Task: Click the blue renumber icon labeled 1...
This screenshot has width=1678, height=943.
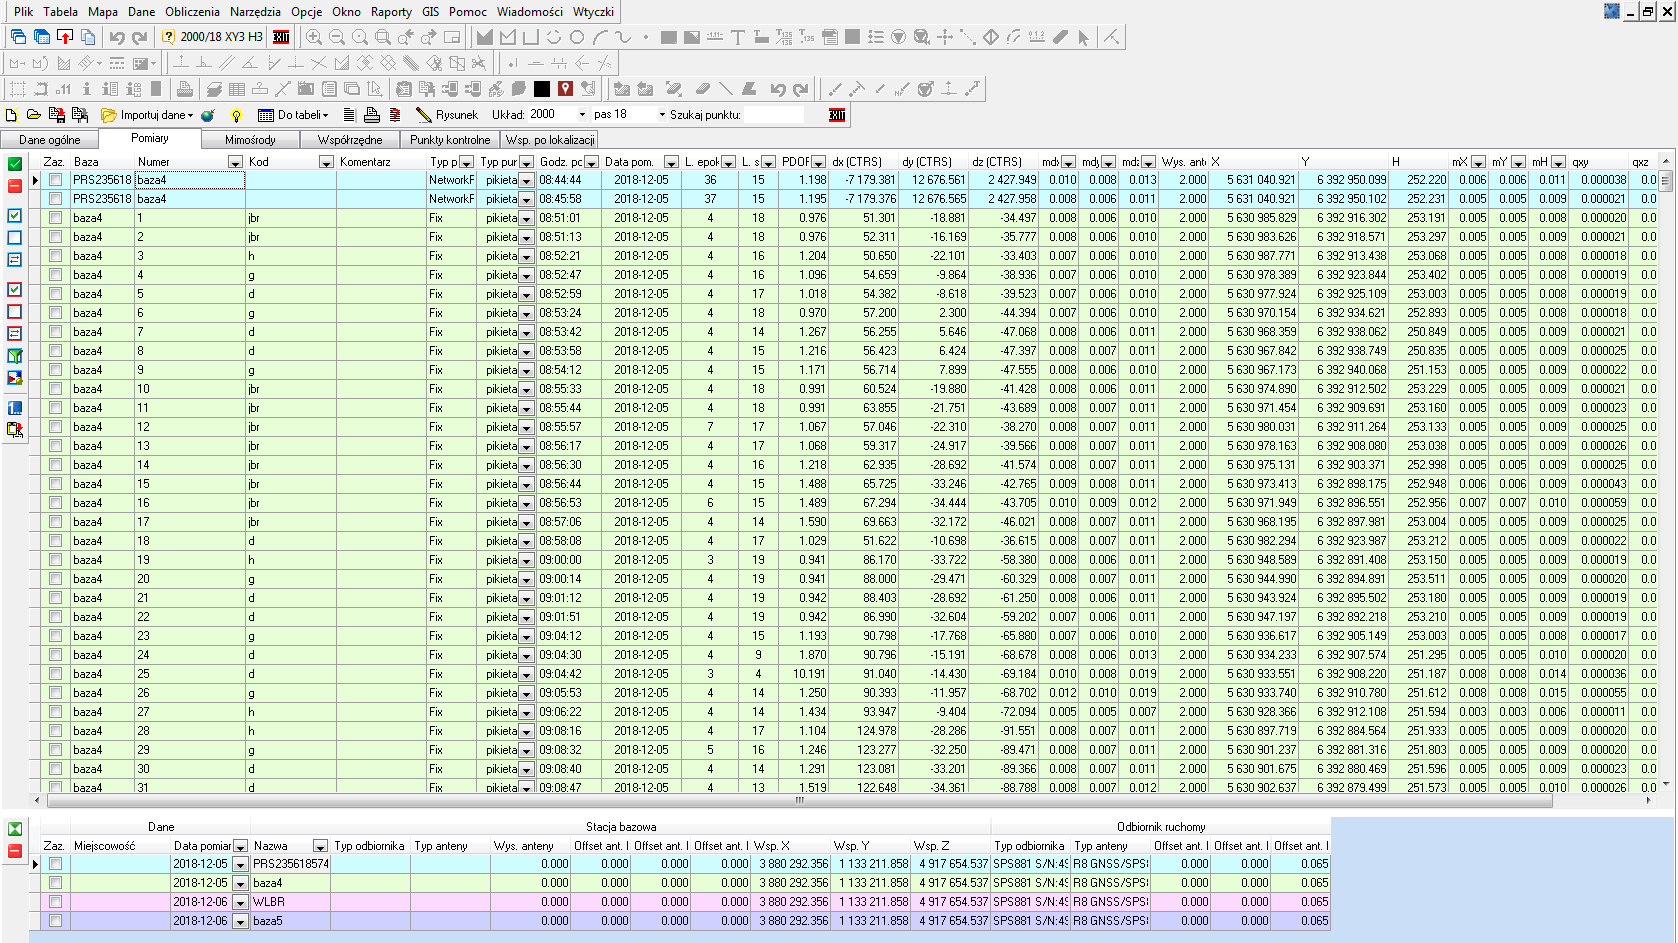Action: point(15,408)
